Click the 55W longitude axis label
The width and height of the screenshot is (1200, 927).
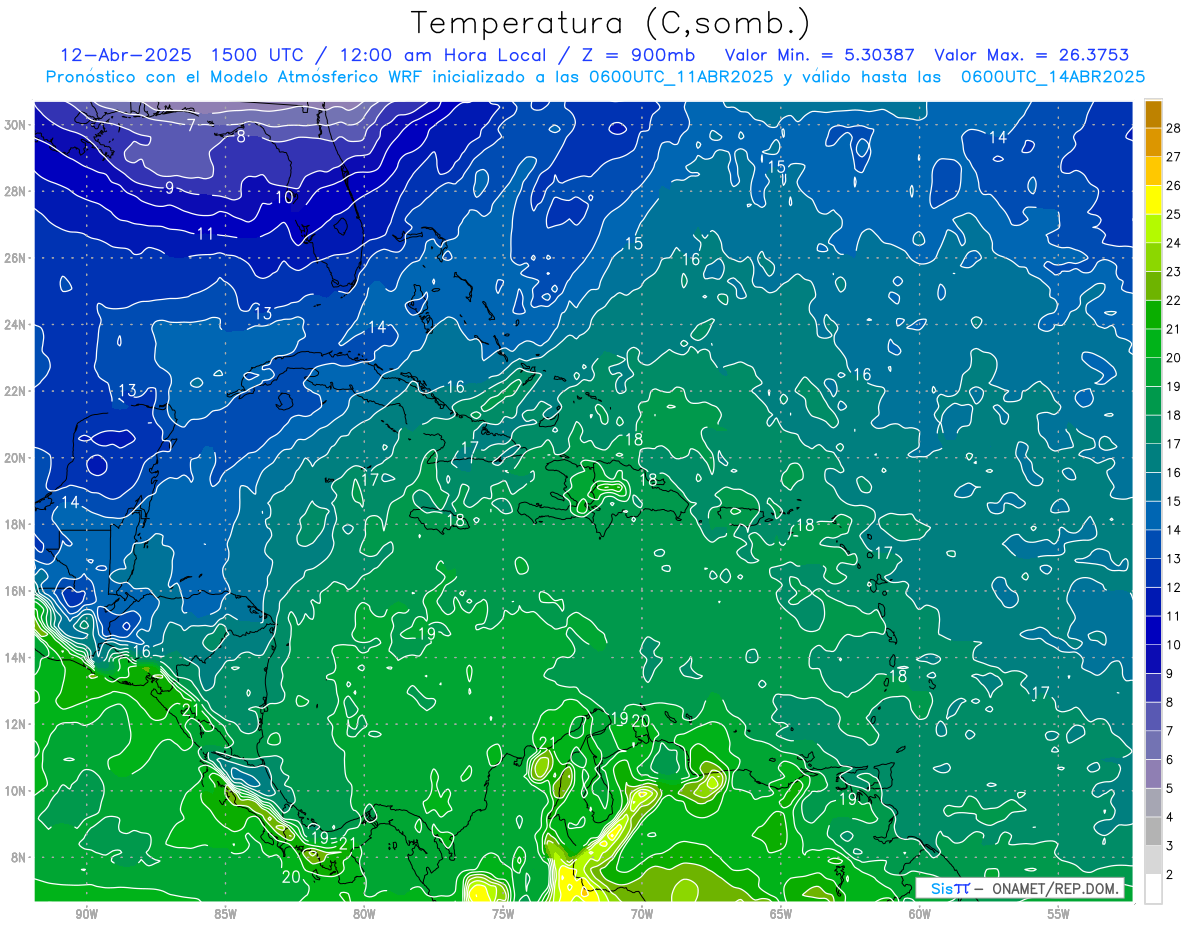(1059, 914)
